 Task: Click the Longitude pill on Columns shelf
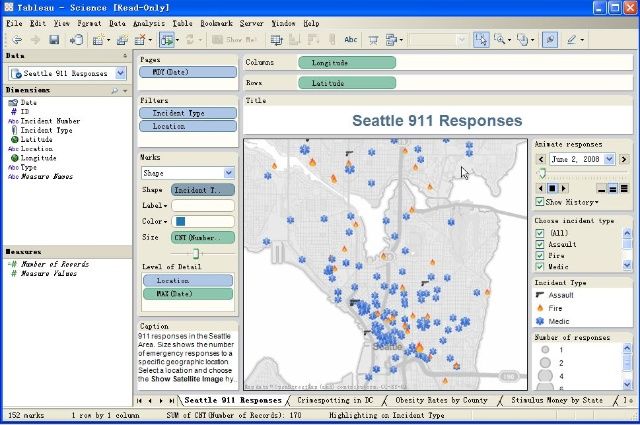click(347, 62)
